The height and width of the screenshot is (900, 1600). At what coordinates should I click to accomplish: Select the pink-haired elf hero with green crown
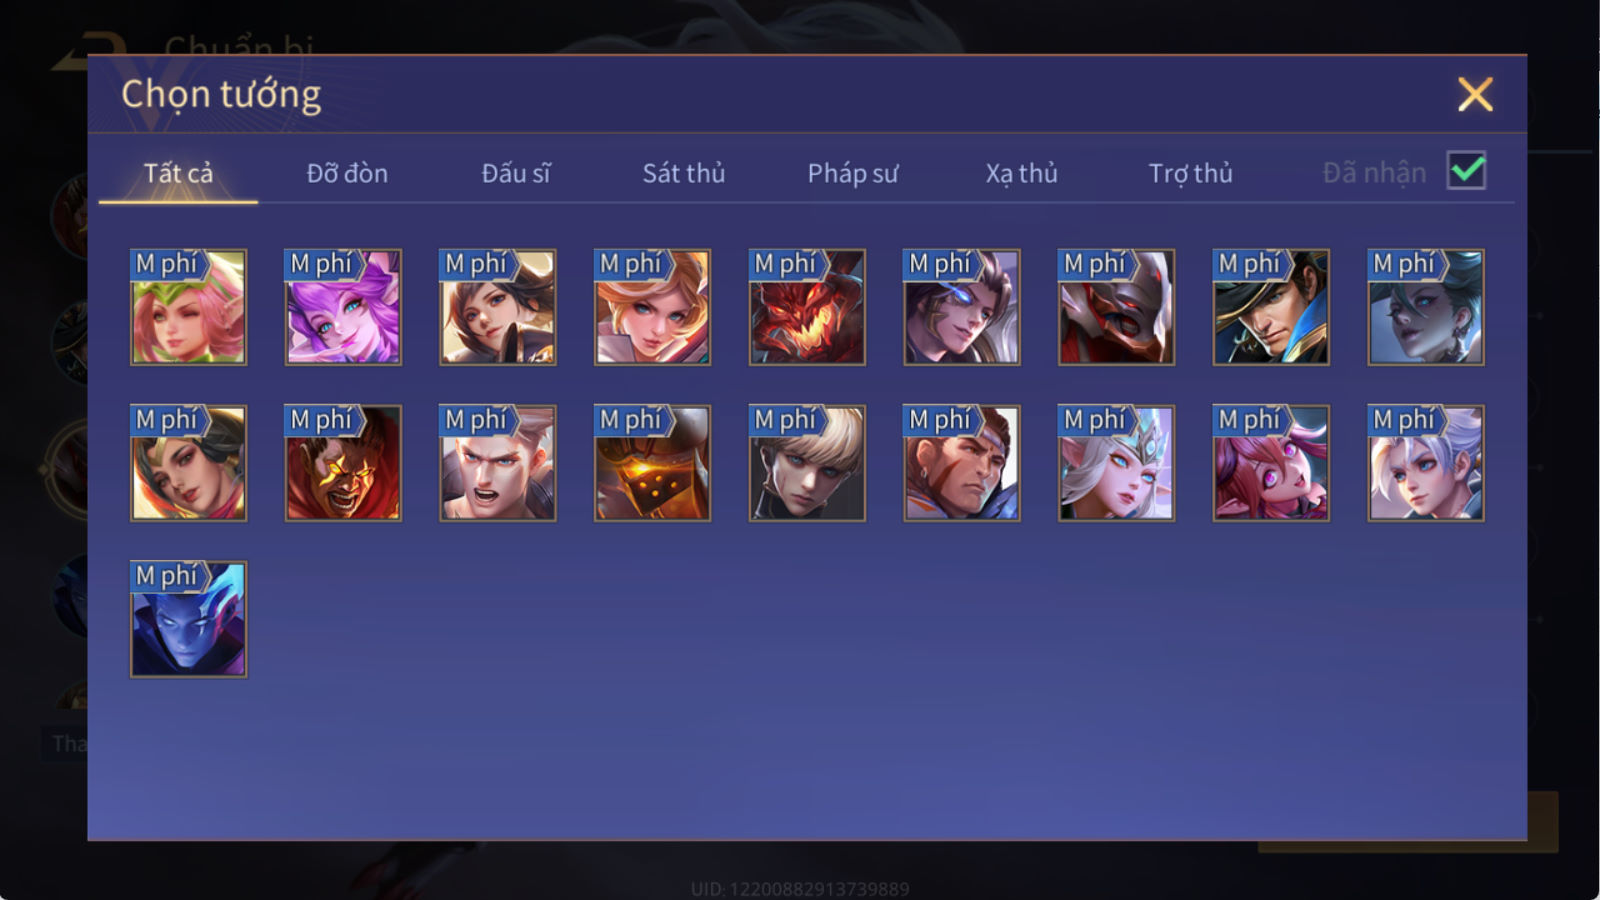pos(188,307)
